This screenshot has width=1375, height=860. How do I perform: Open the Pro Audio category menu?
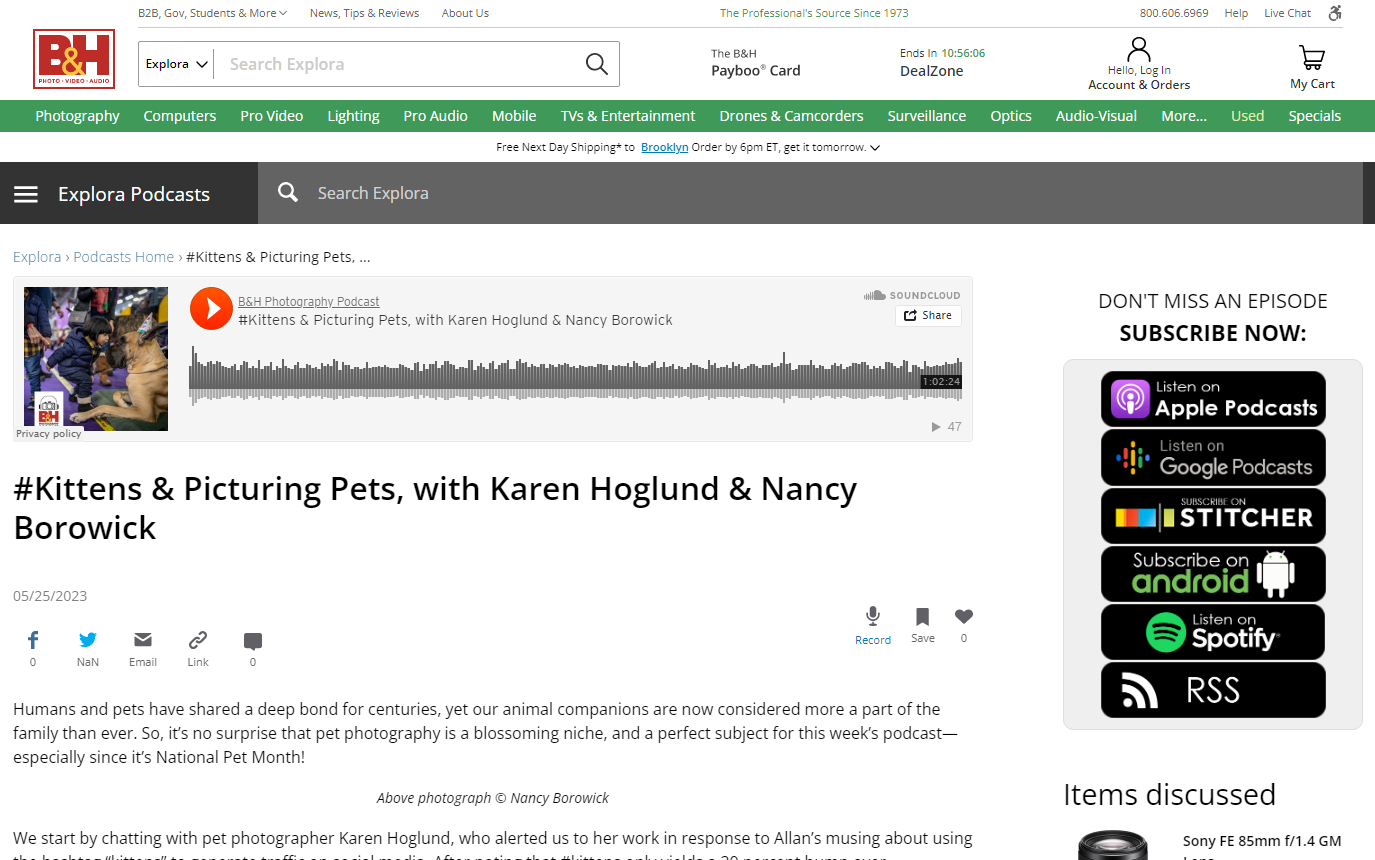coord(436,116)
